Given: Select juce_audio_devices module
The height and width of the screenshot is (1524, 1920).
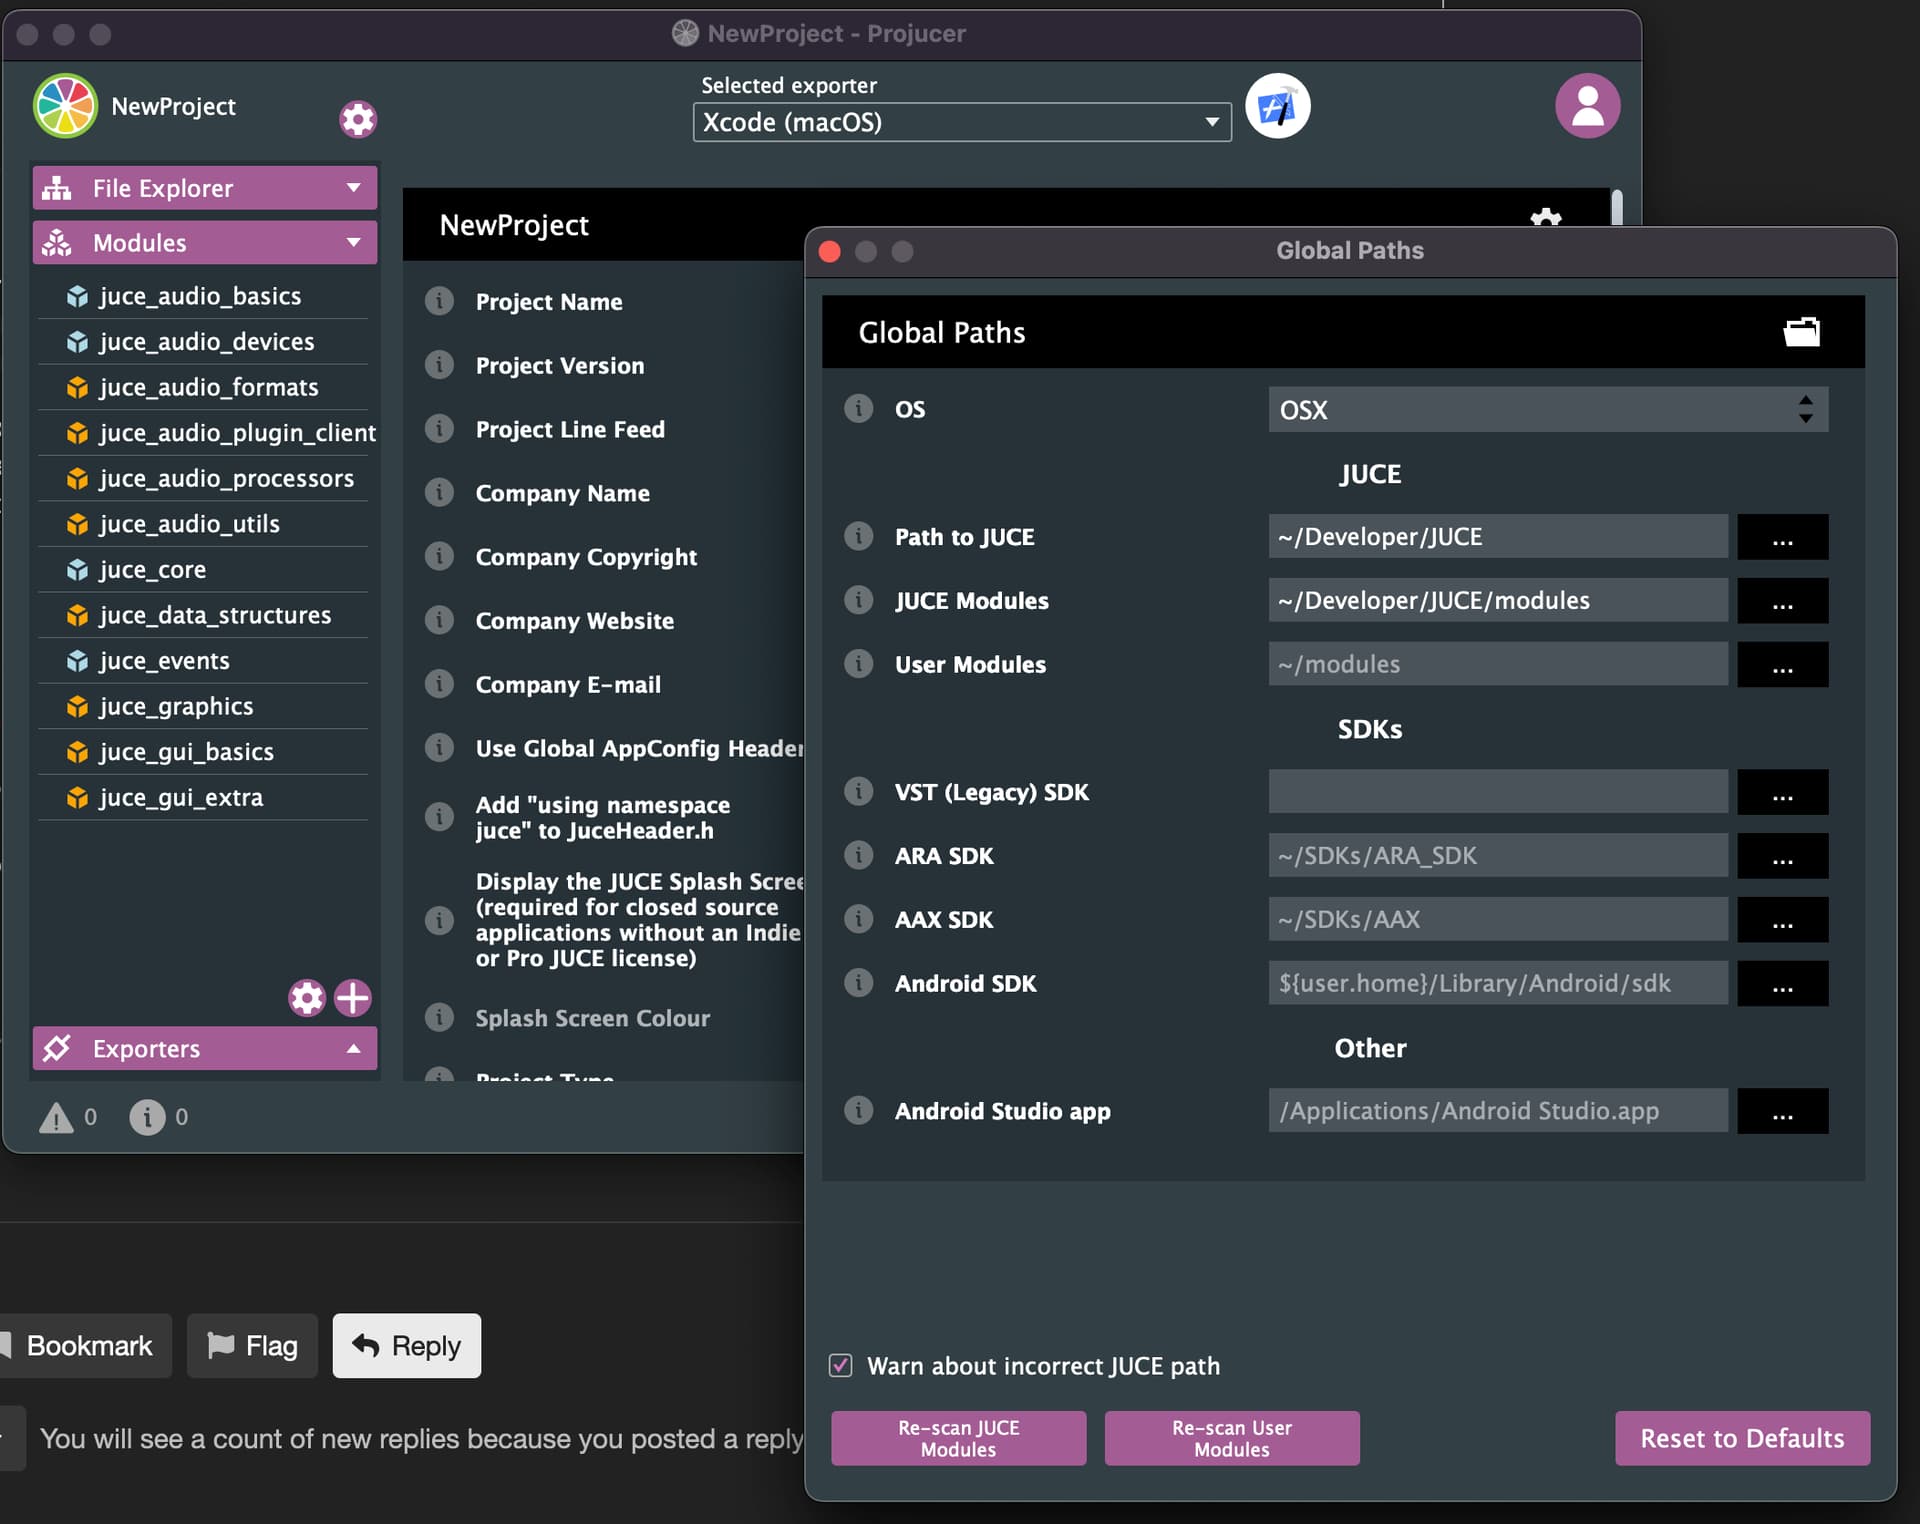Looking at the screenshot, I should pos(203,342).
